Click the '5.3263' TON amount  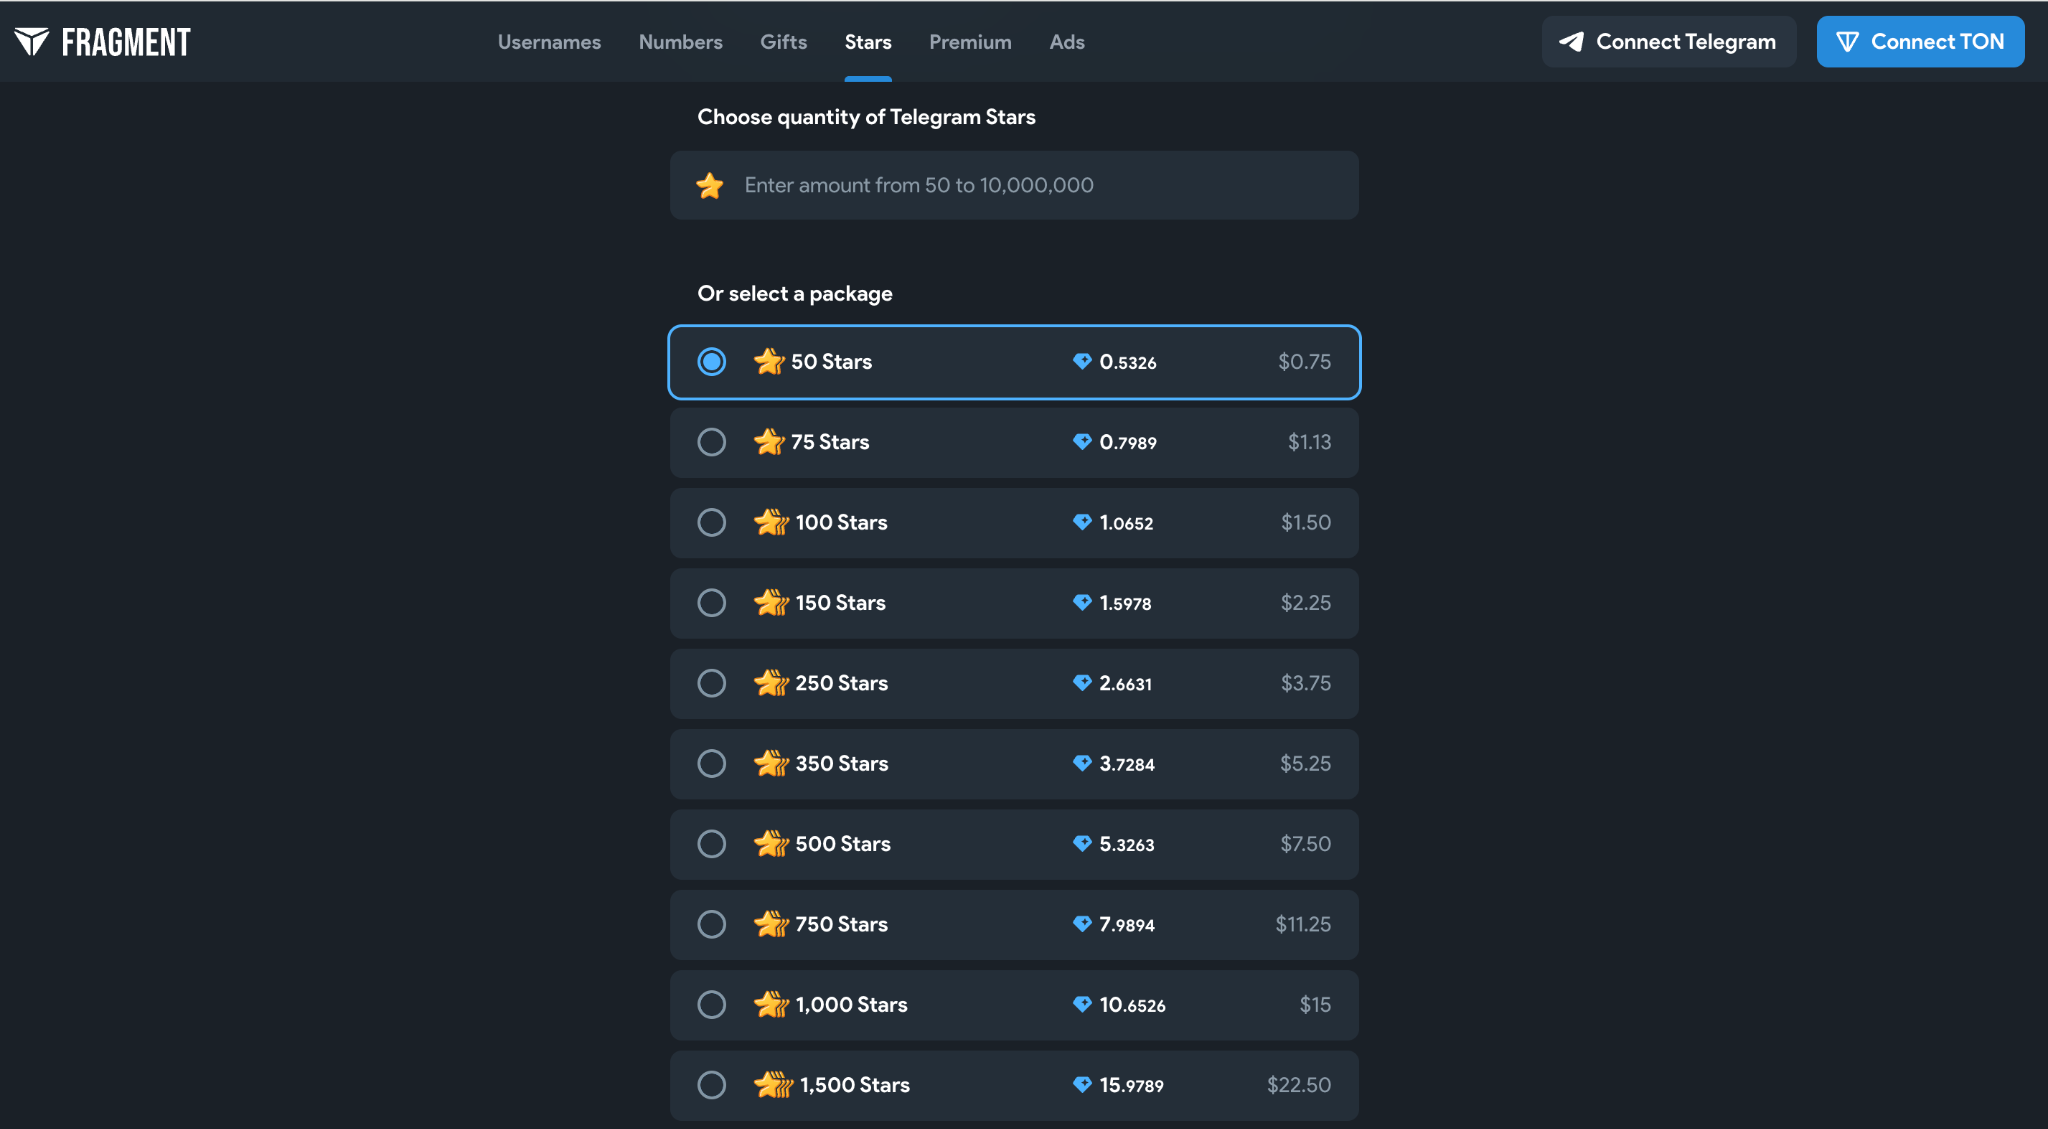point(1126,843)
